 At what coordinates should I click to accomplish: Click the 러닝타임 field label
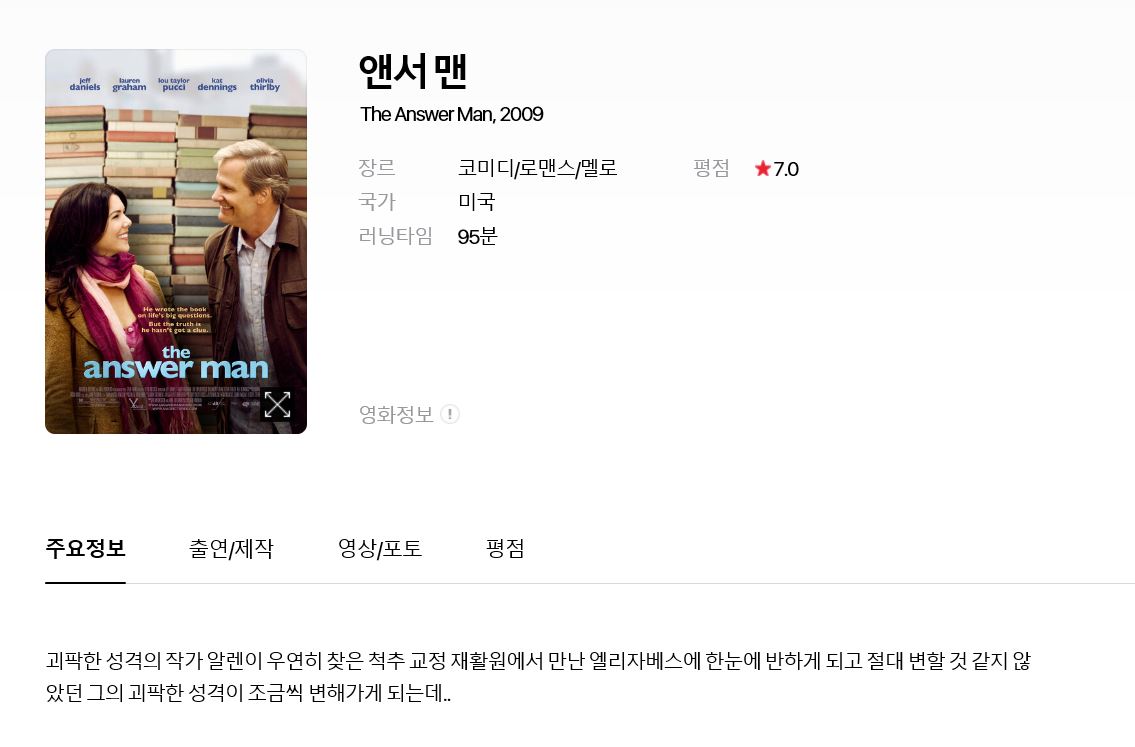(x=396, y=237)
